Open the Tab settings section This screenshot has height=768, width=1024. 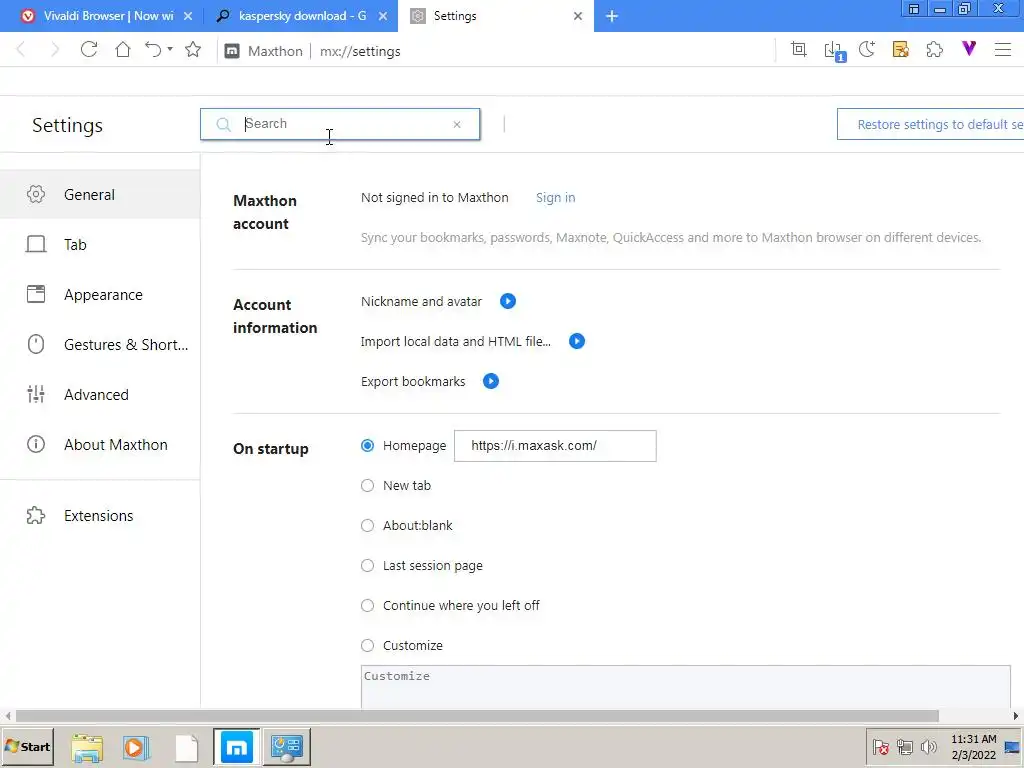pyautogui.click(x=100, y=244)
